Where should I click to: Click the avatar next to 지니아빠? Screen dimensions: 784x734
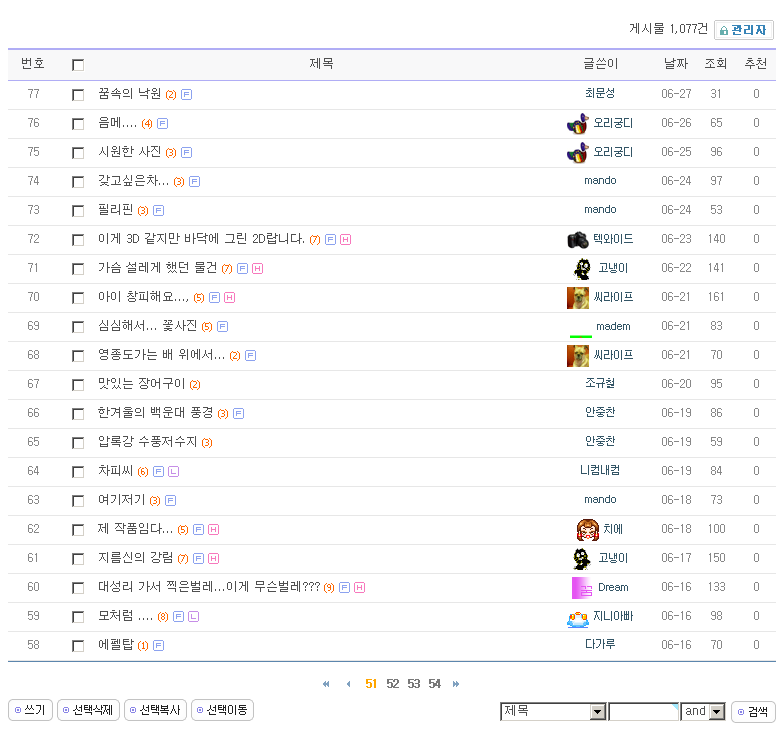pyautogui.click(x=578, y=619)
